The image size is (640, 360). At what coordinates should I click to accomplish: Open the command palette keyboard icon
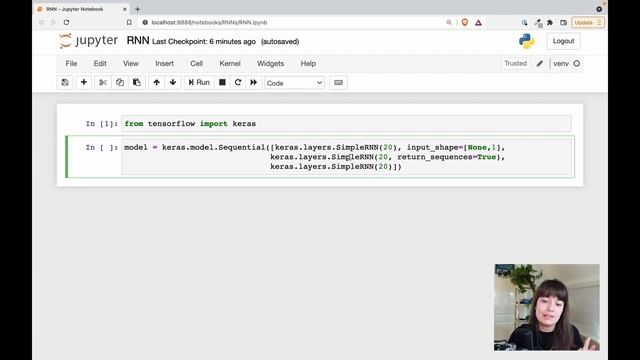(x=338, y=82)
